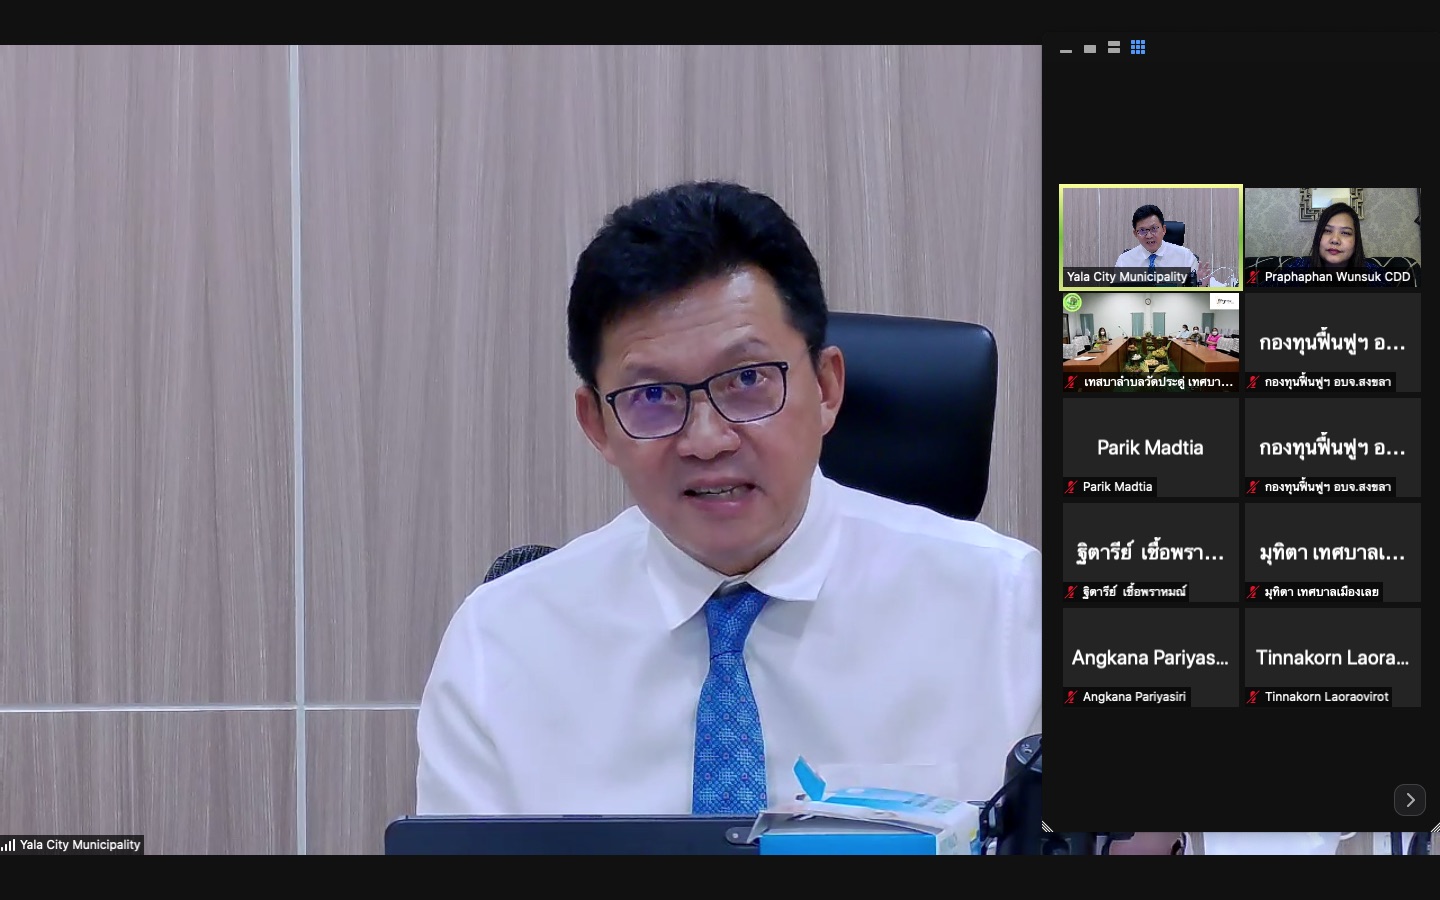
Task: Open the gallery grid view
Action: (1138, 47)
